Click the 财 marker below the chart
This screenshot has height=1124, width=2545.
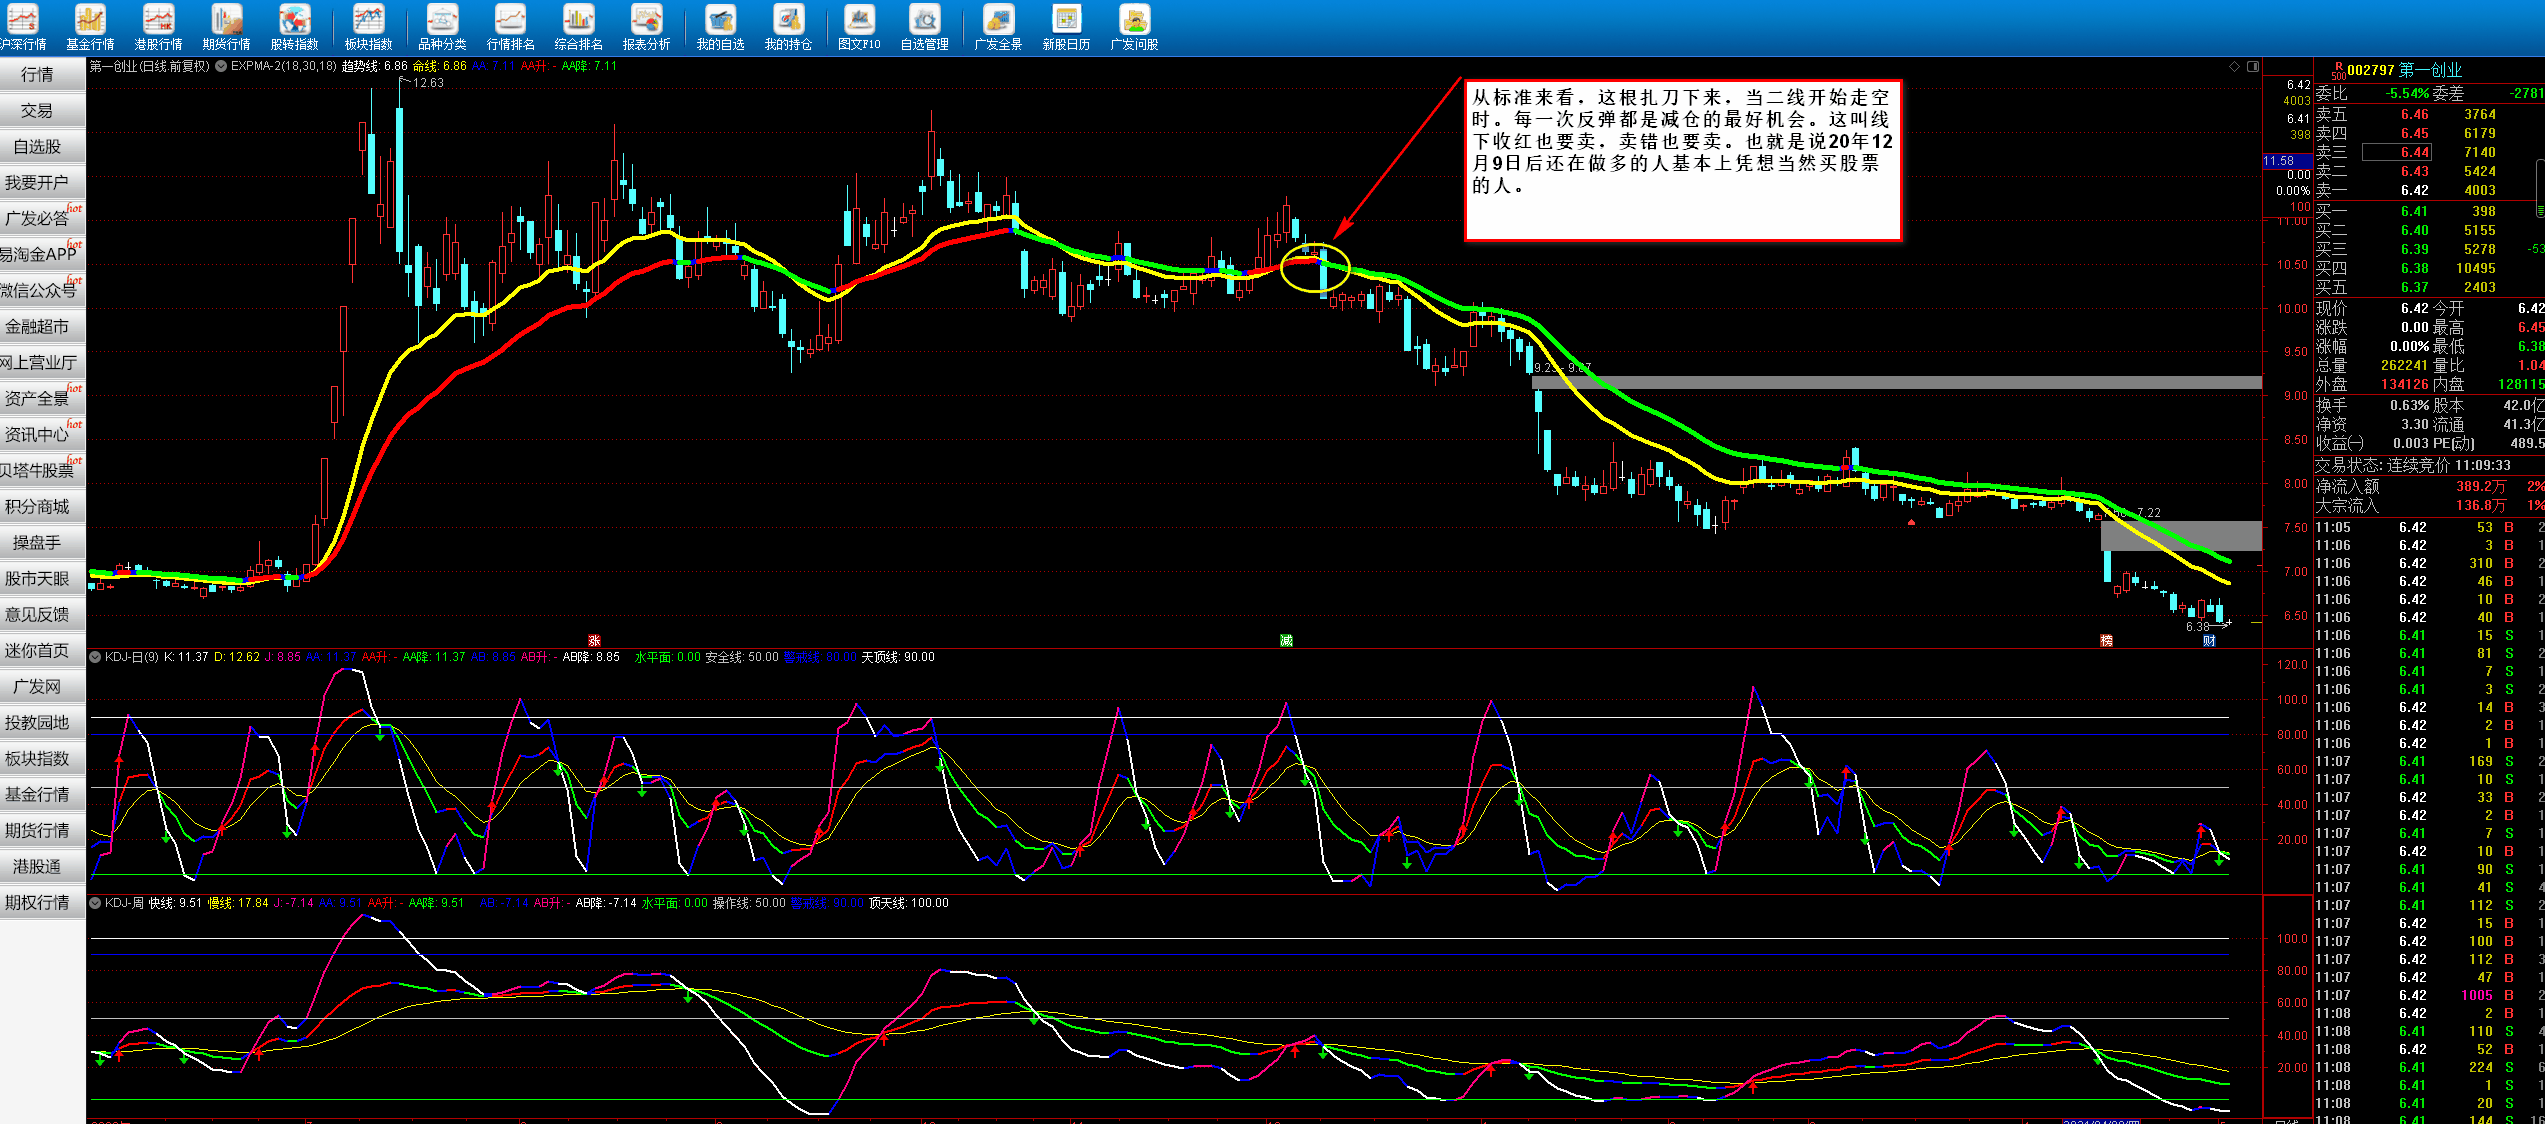pos(2209,640)
